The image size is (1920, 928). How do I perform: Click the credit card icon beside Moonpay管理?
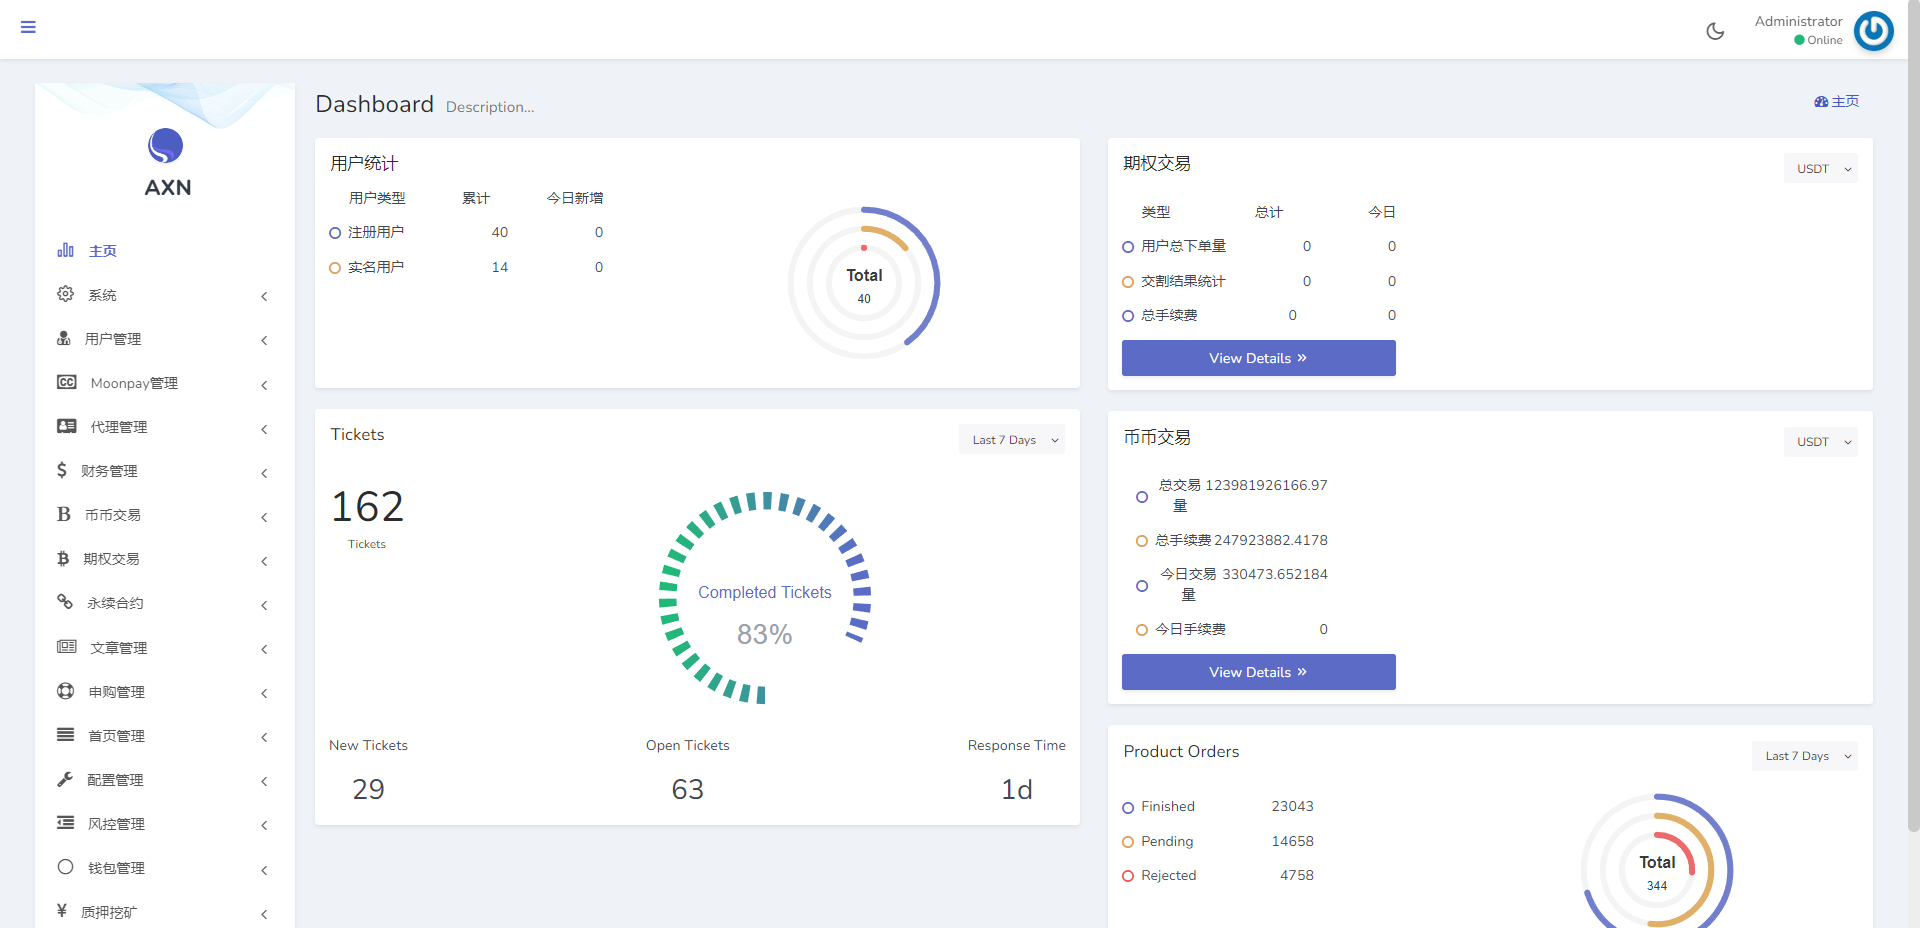pos(67,383)
